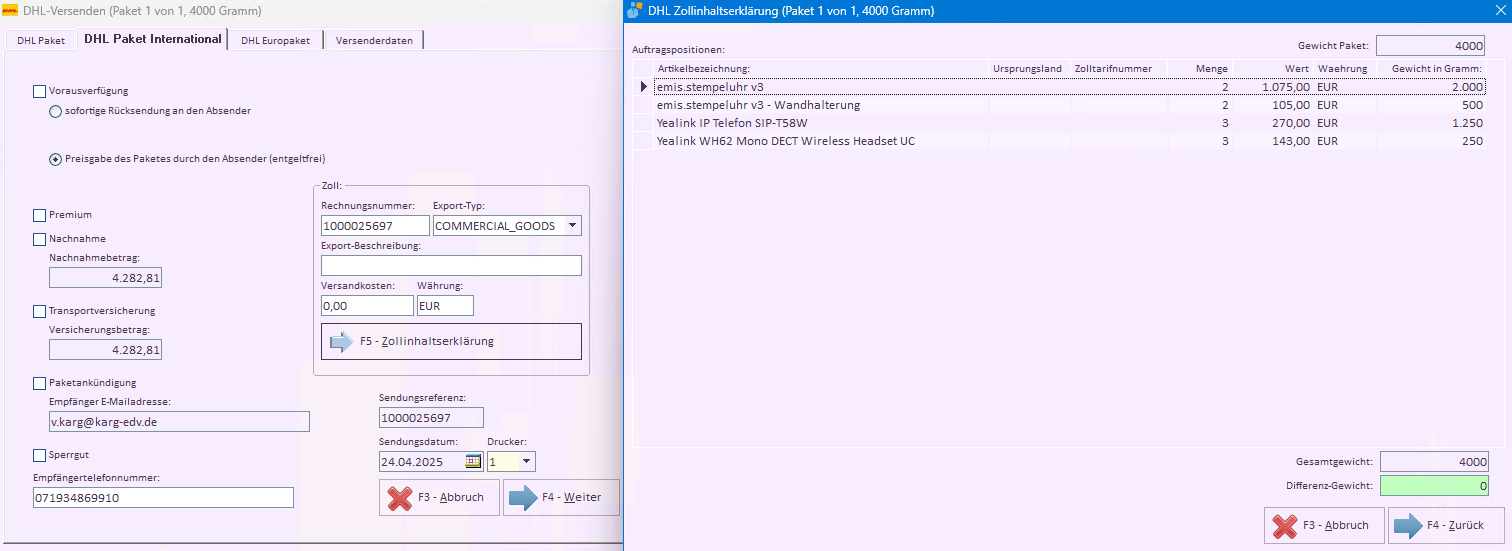Check the Paketankündigung option

tap(40, 383)
